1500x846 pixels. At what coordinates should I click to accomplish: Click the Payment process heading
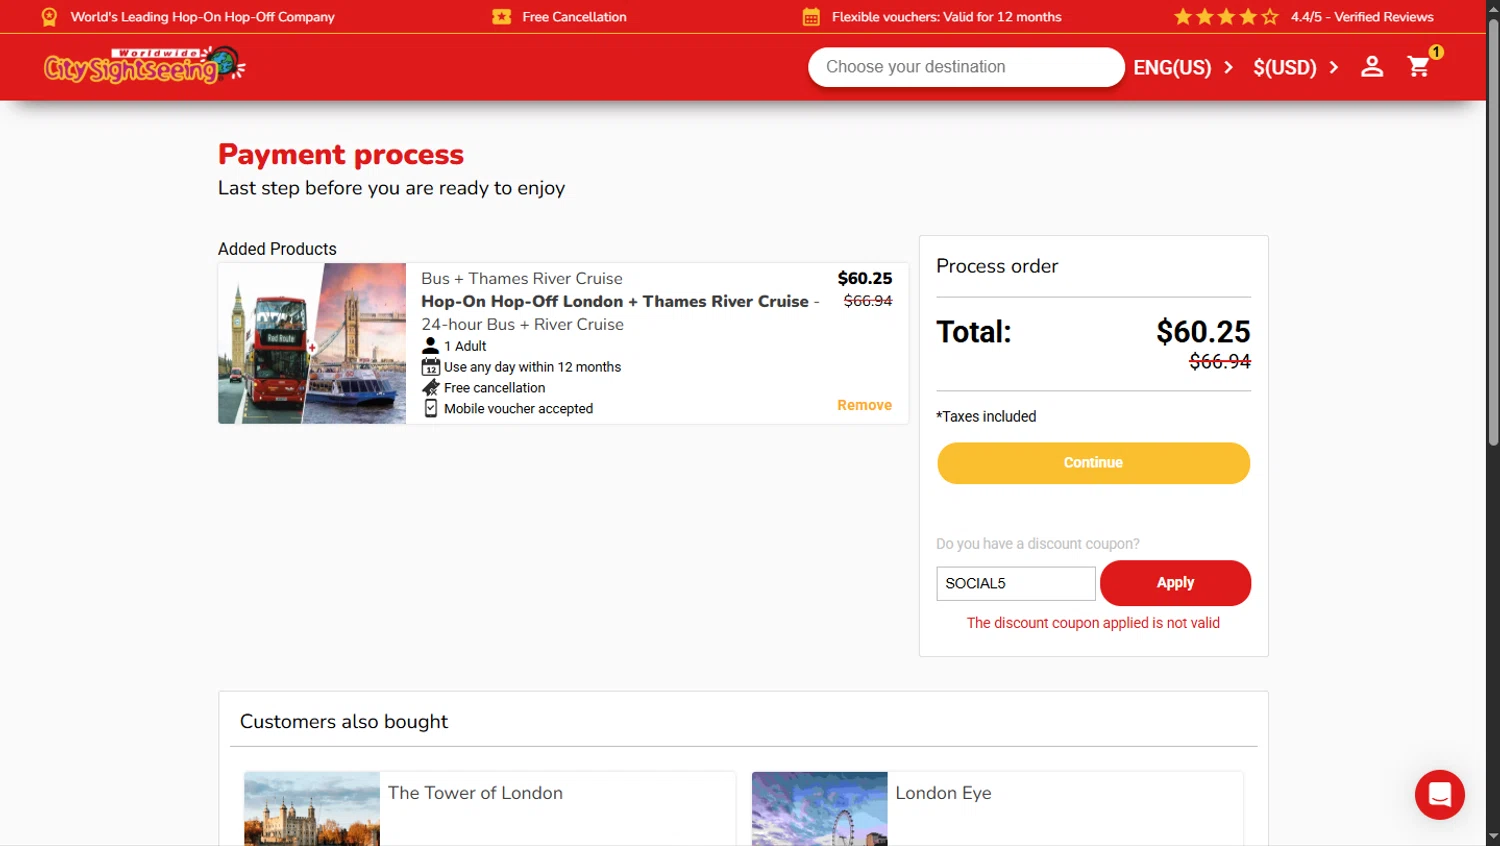[341, 154]
